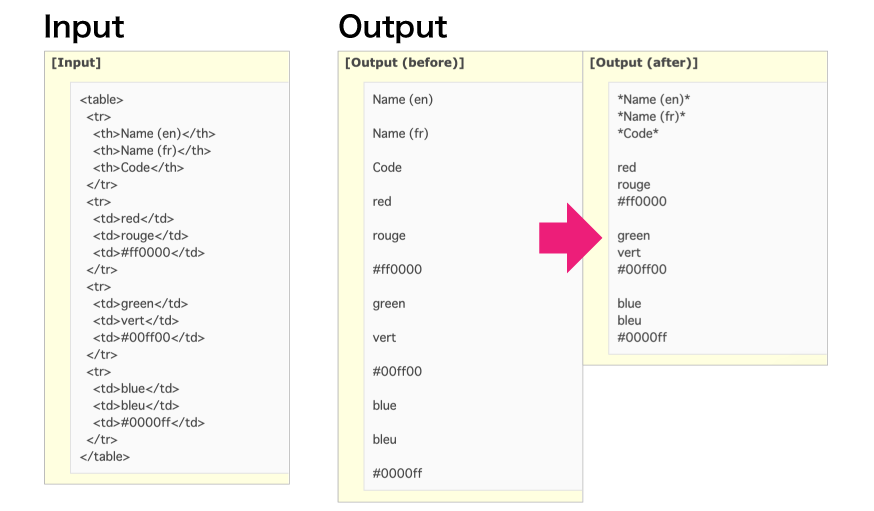Screen dimensions: 874x511
Task: Click 'Name (fr)' in before output
Action: pyautogui.click(x=400, y=134)
